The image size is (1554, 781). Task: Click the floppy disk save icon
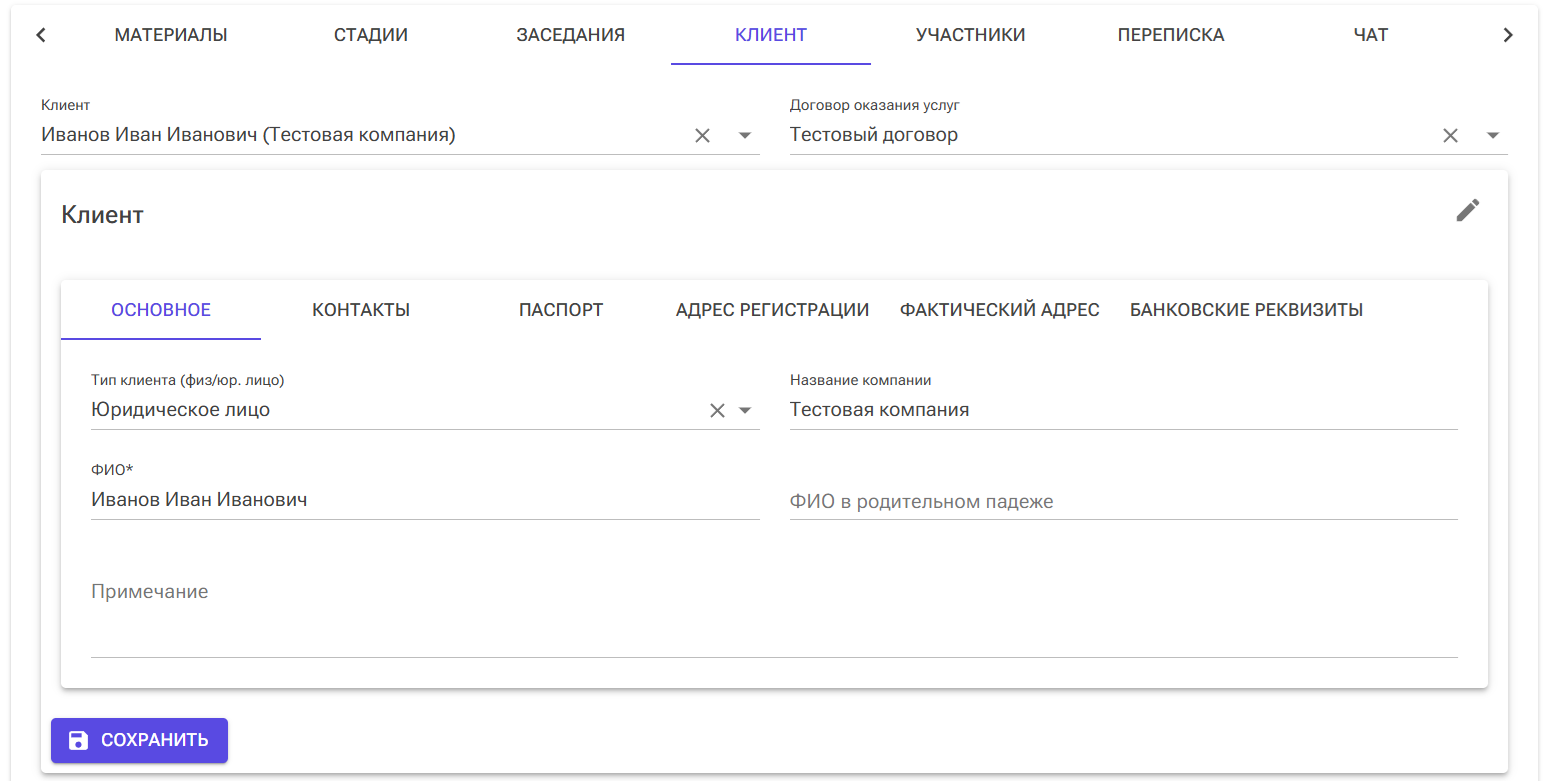click(79, 740)
